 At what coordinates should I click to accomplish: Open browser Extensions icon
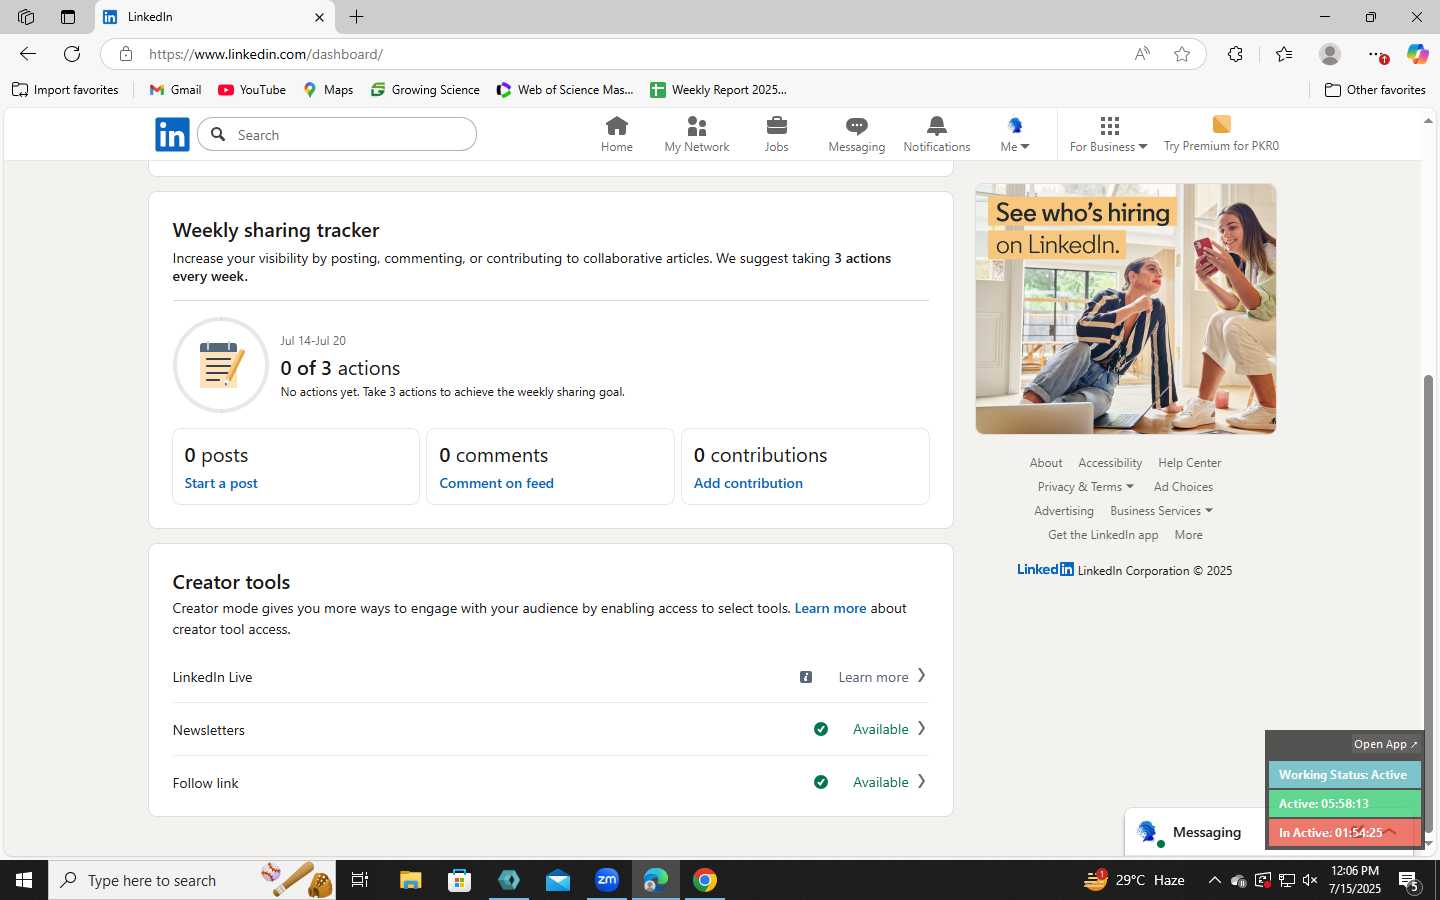tap(1235, 54)
